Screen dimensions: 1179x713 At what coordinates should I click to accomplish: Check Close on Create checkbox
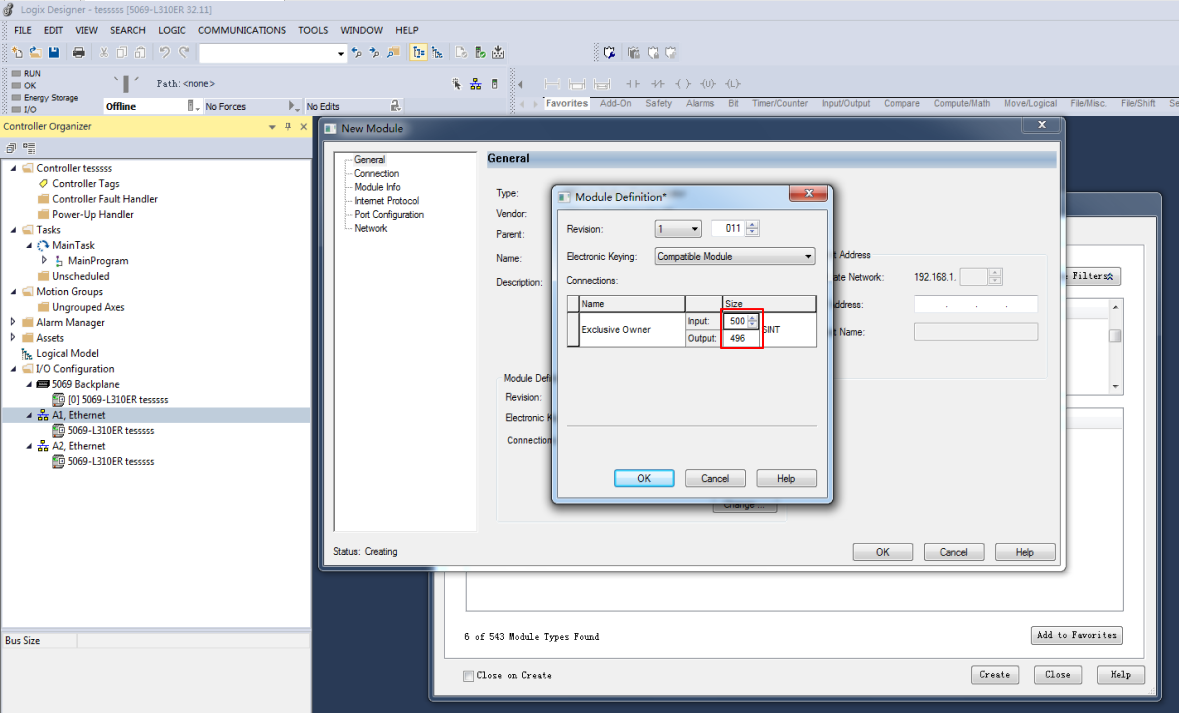(468, 675)
